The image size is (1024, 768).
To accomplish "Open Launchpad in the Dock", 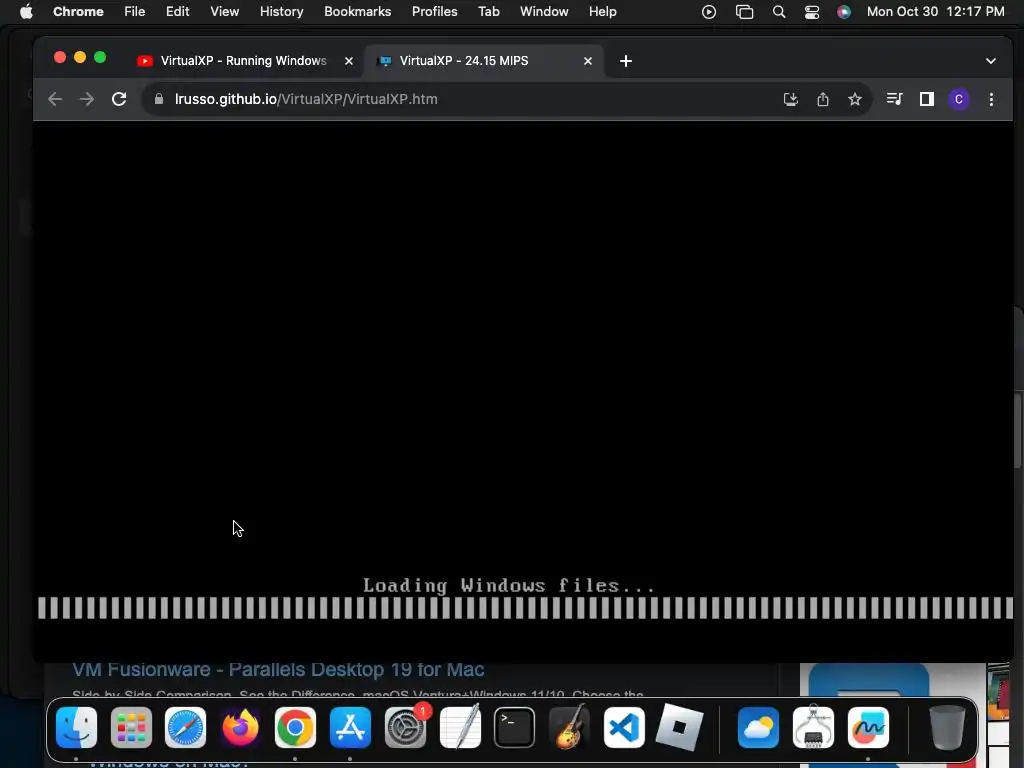I will coord(131,727).
